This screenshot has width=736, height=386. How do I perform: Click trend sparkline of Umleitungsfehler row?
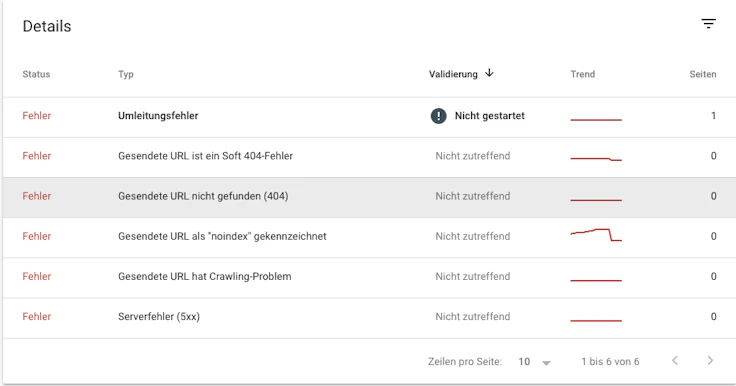pyautogui.click(x=596, y=120)
